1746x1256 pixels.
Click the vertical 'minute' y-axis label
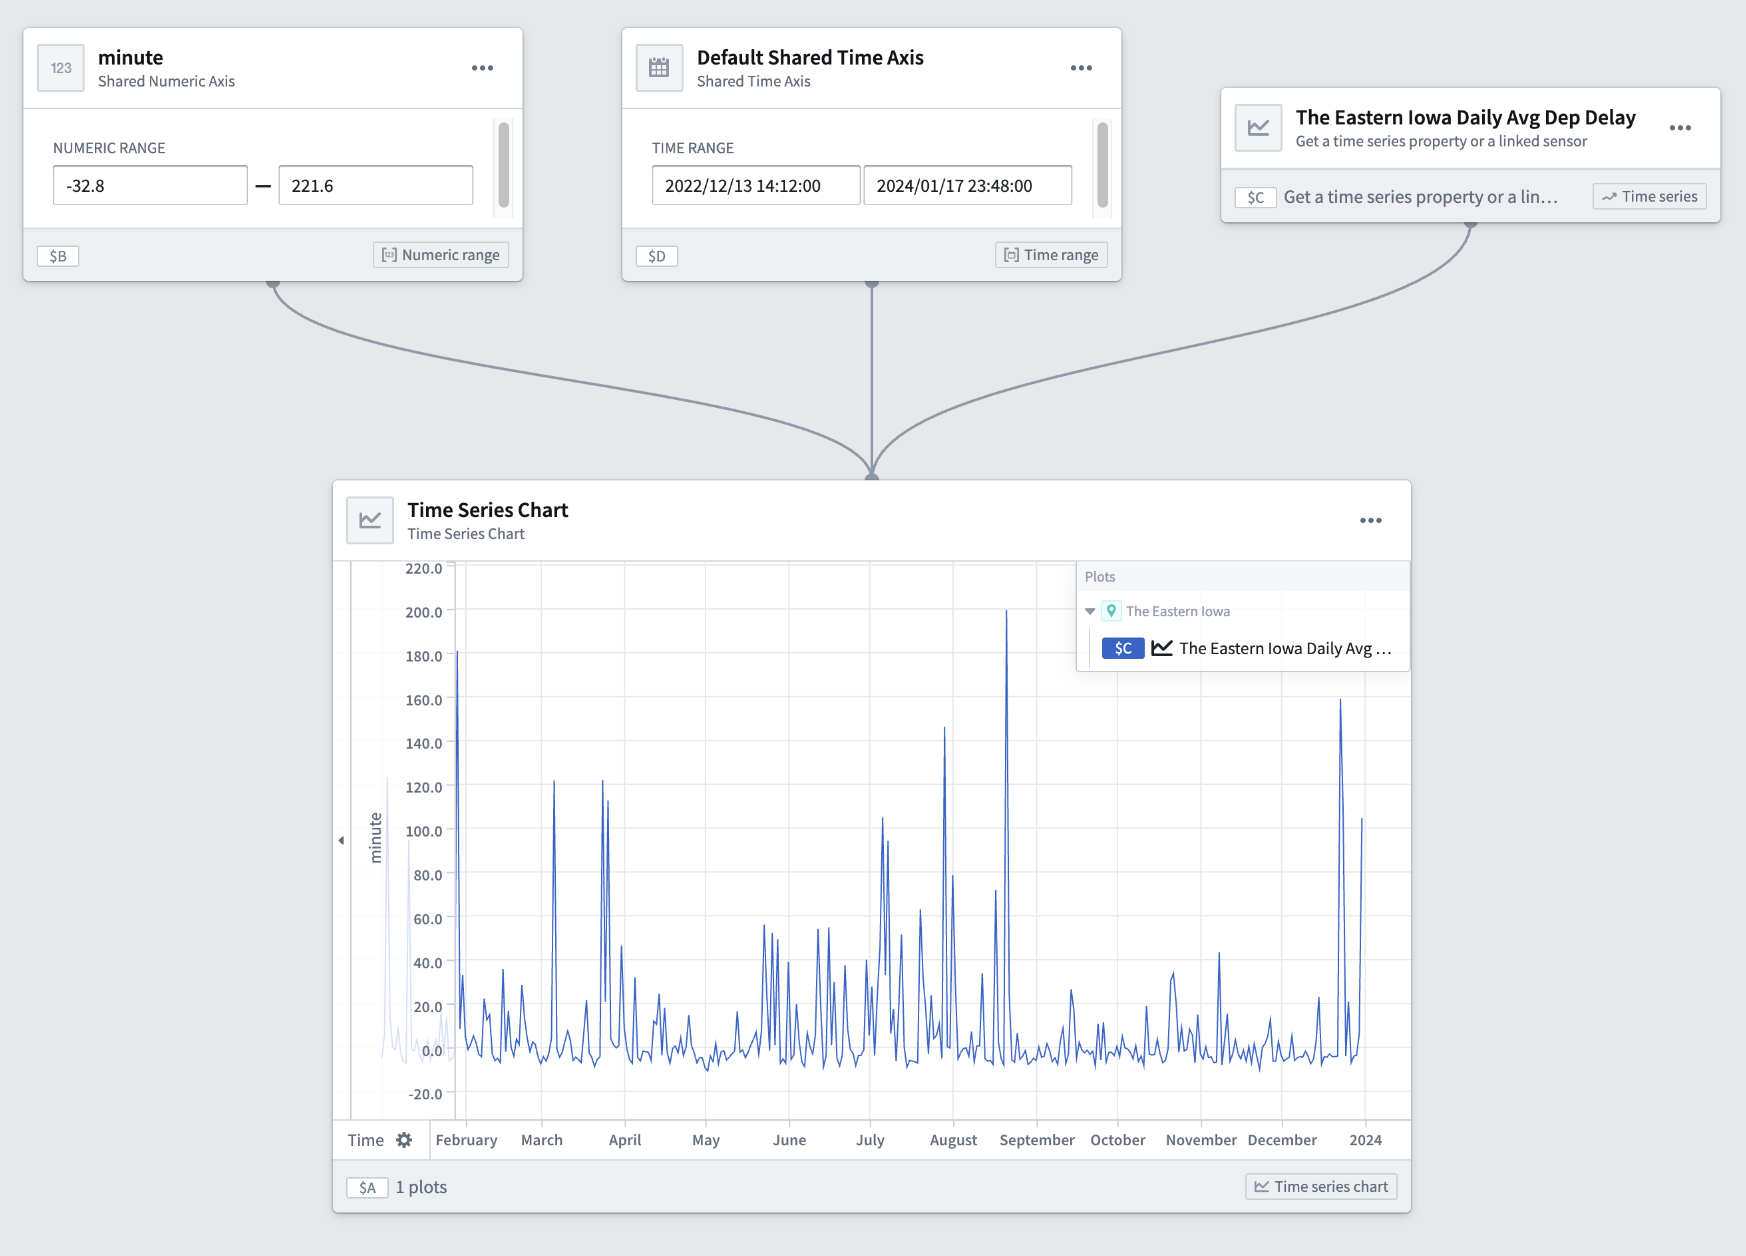pos(376,838)
